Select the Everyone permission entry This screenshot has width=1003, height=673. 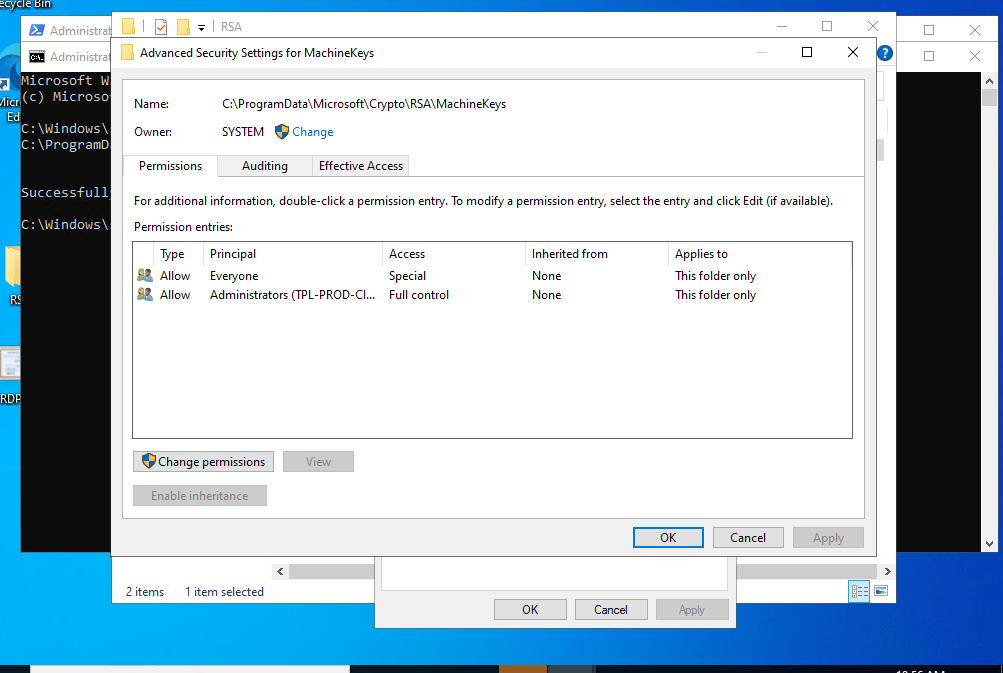[x=492, y=276]
